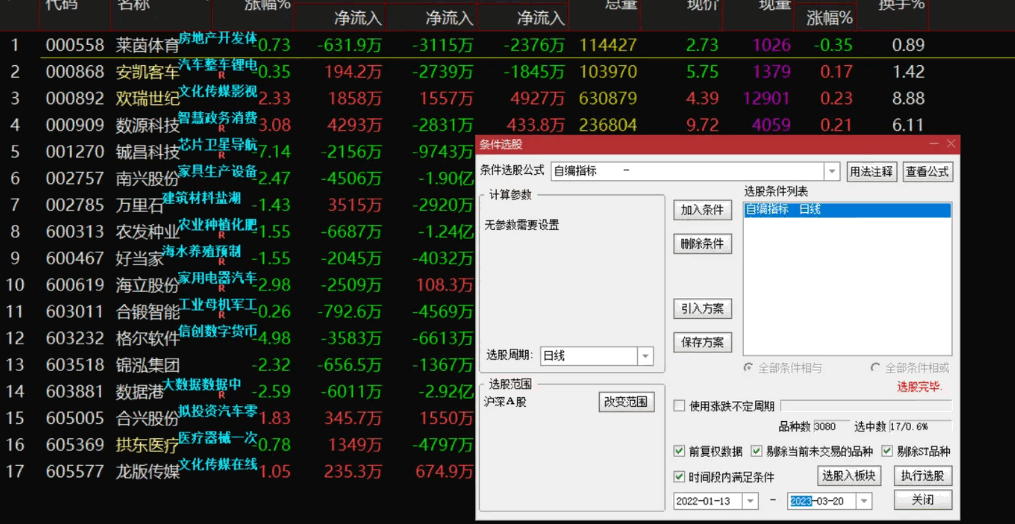Click stock code 603011
The height and width of the screenshot is (524, 1015).
point(74,312)
